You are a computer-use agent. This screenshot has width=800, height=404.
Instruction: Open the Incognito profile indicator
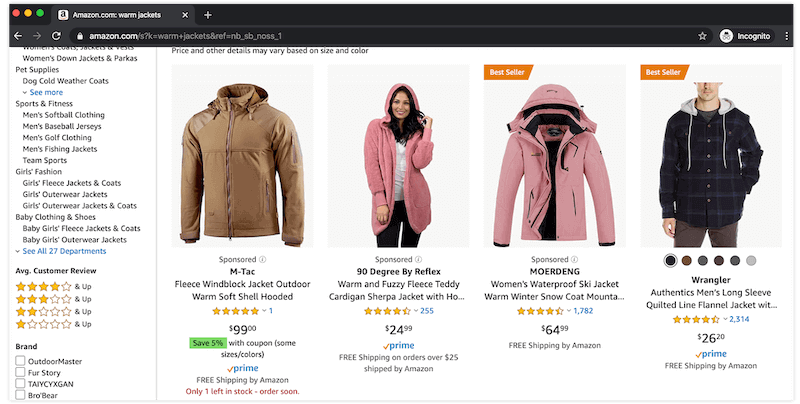coord(746,36)
